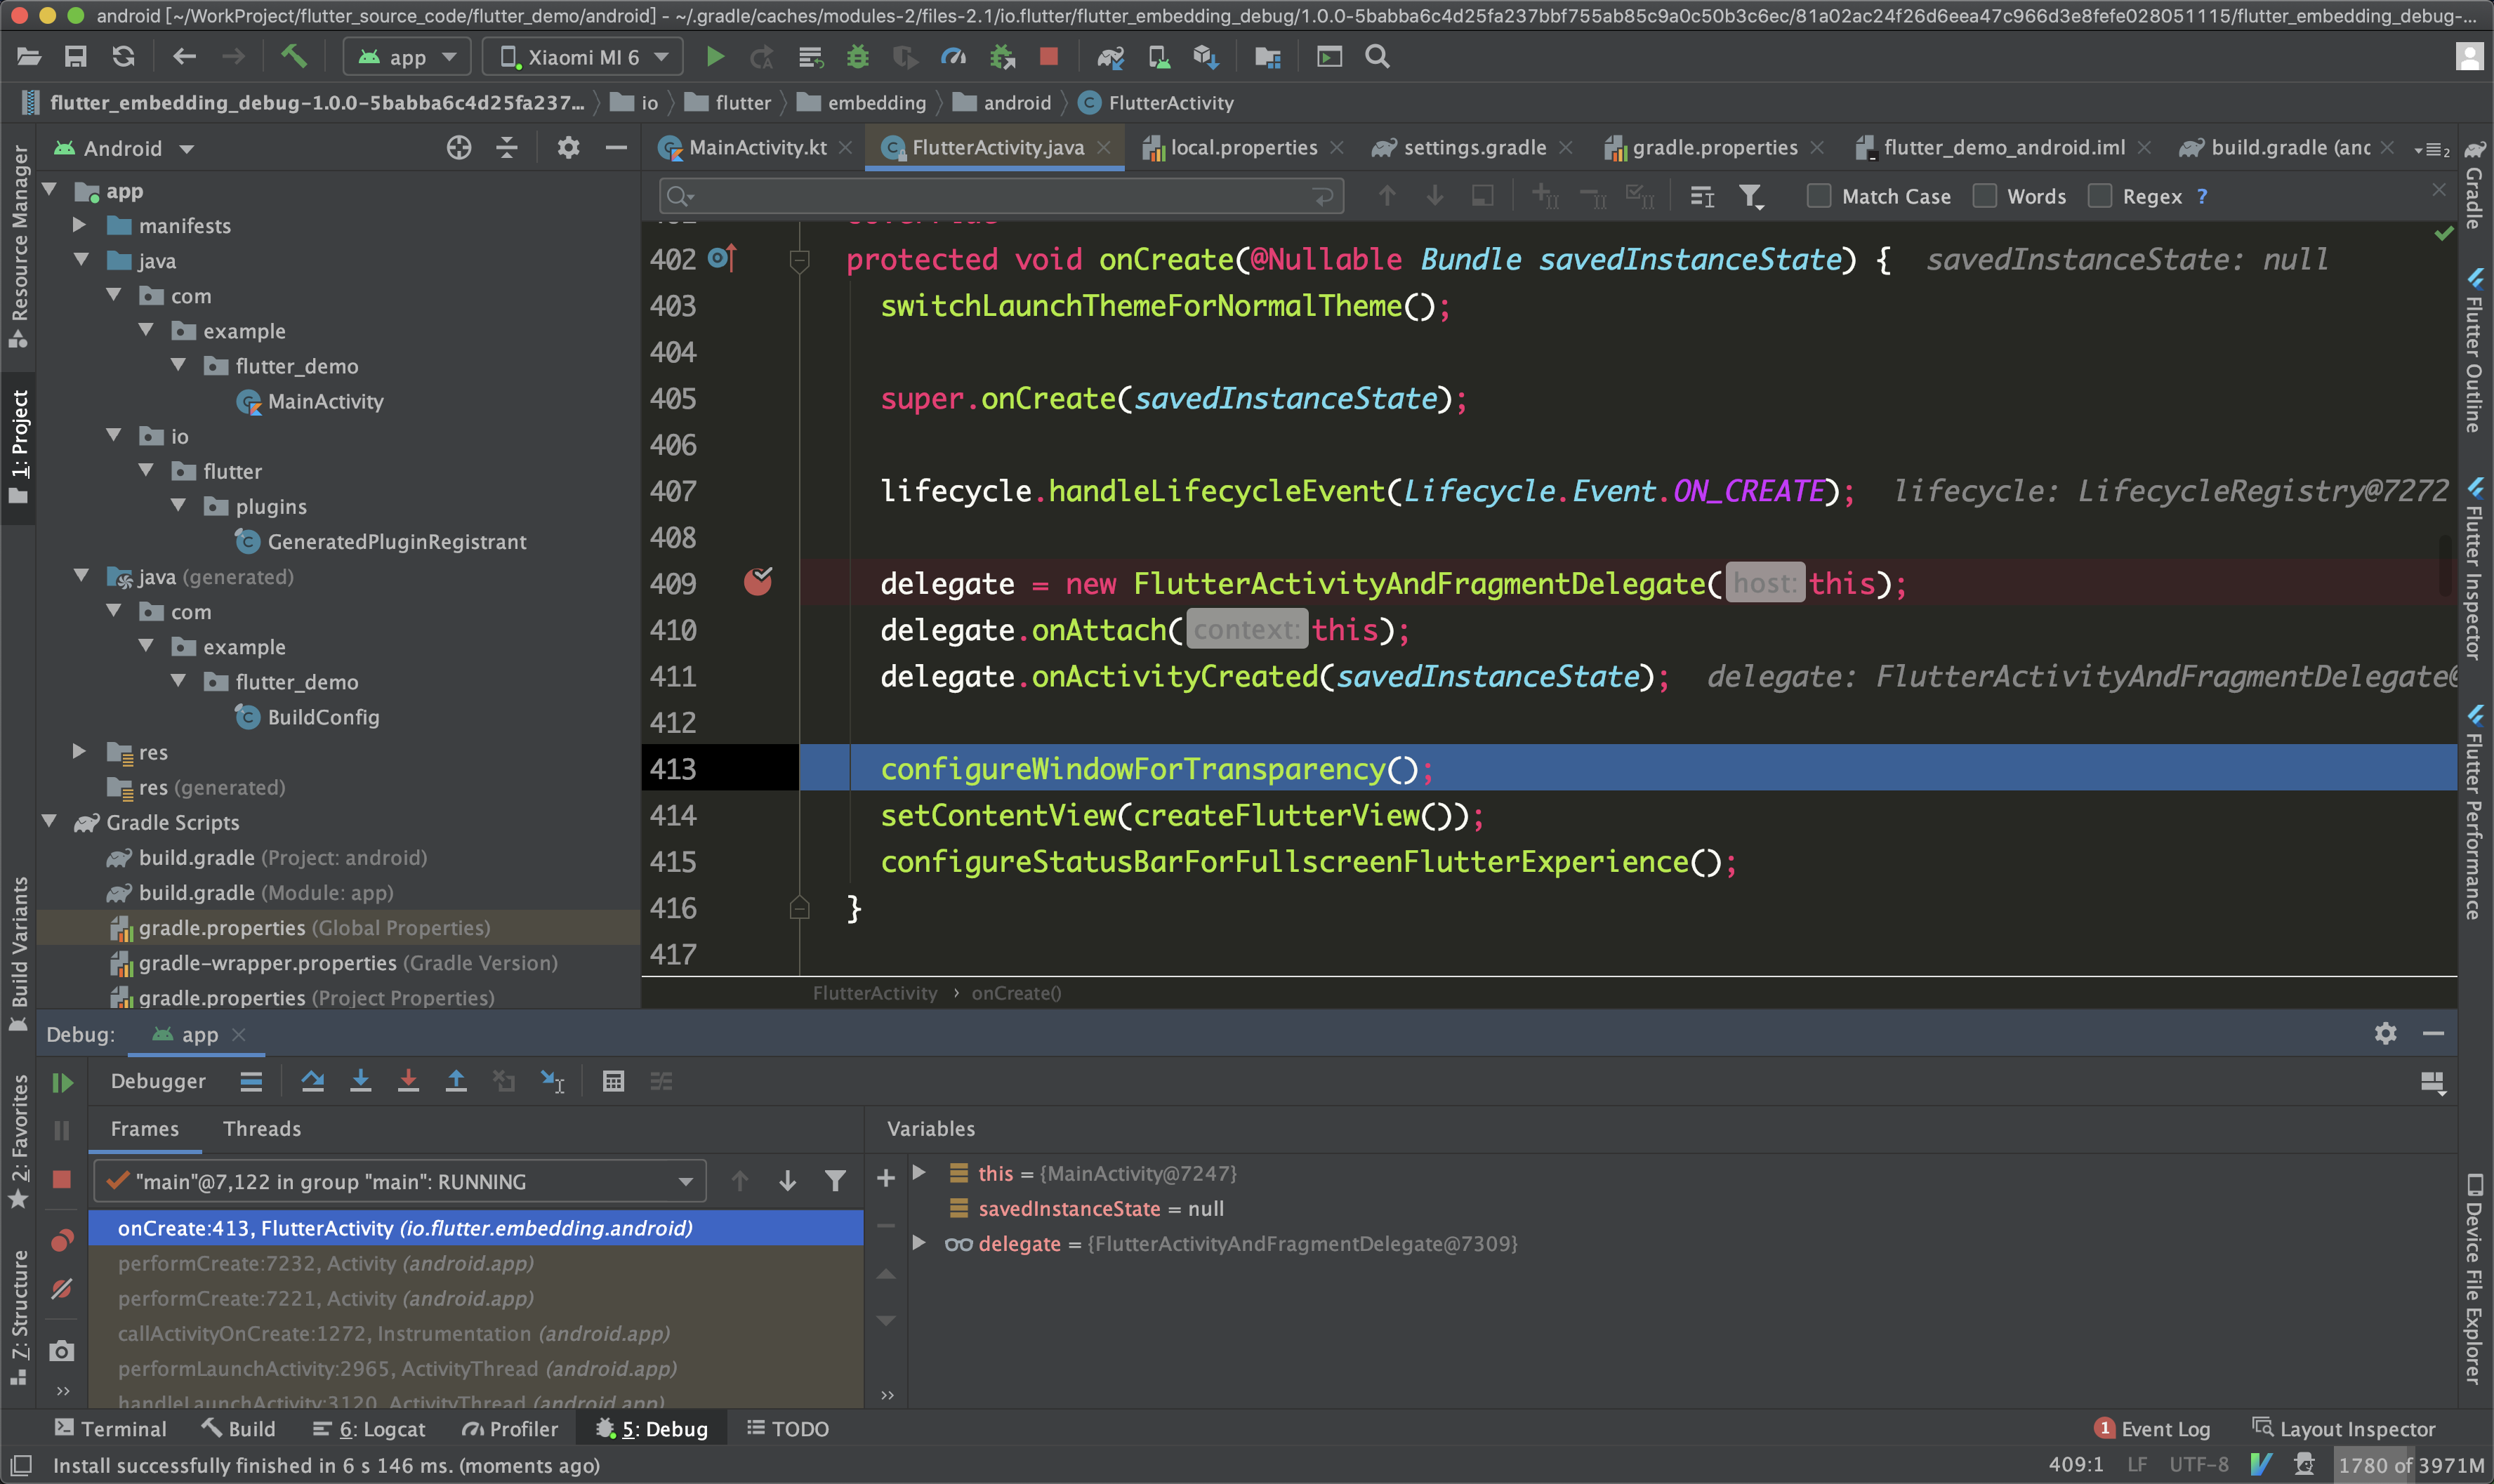Step Over in the debugger toolbar

coord(313,1081)
